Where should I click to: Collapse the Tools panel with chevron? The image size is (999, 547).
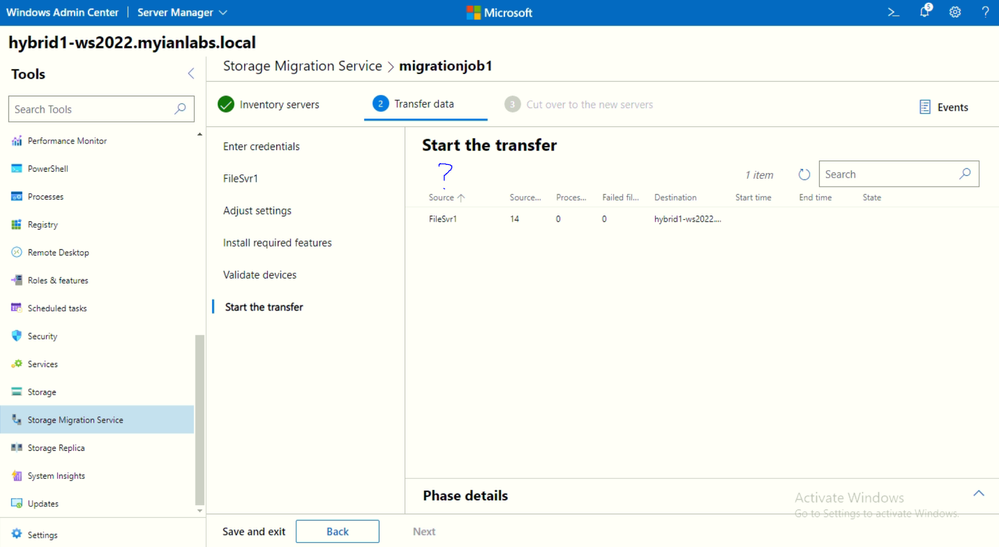click(190, 73)
